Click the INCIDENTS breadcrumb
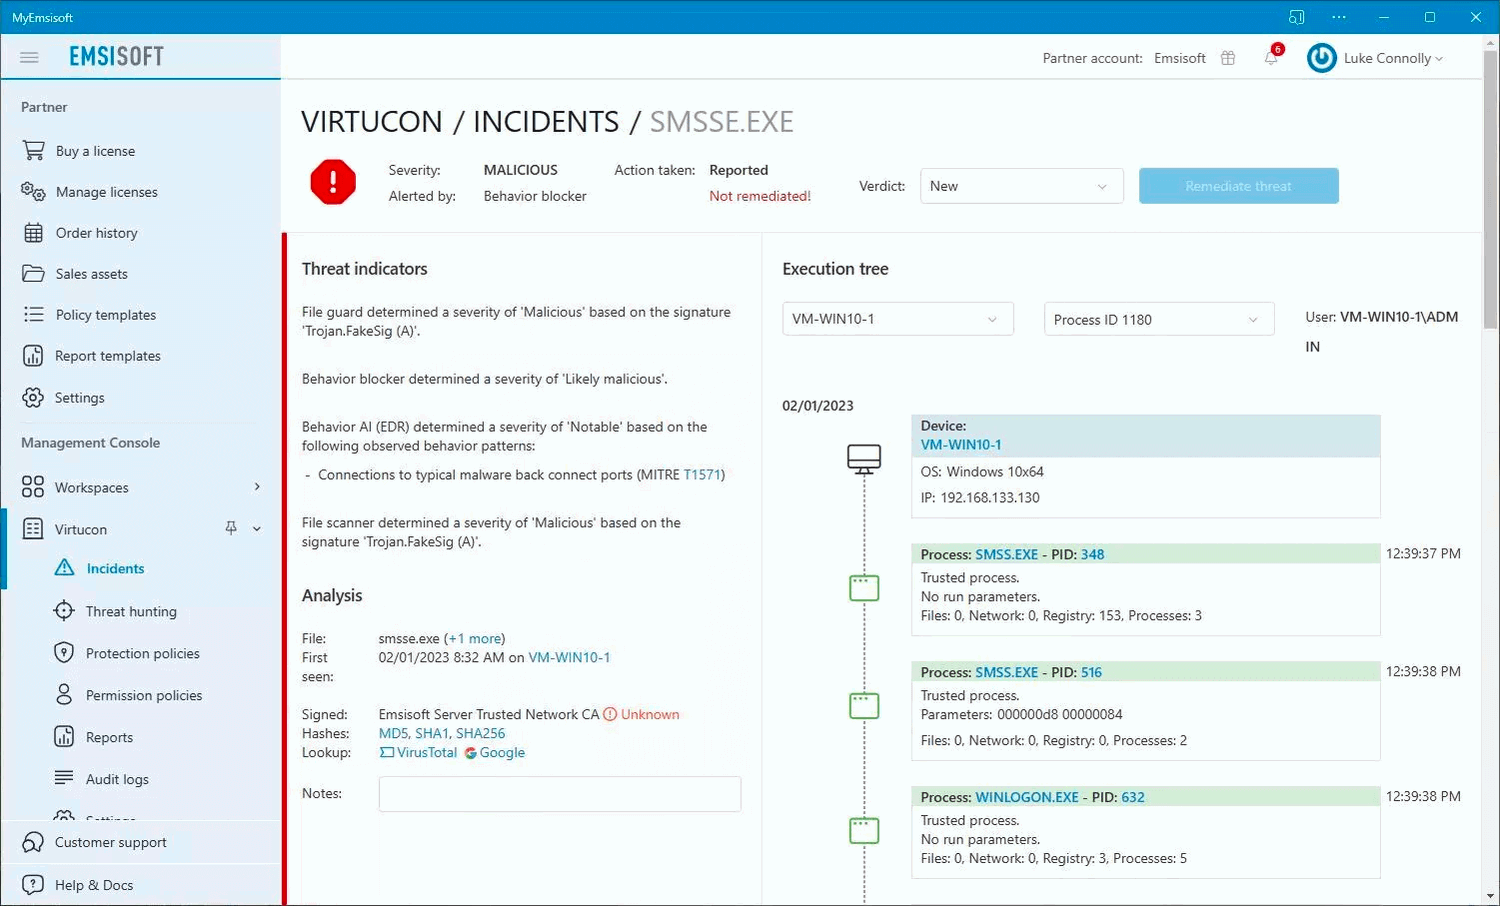The height and width of the screenshot is (906, 1500). click(x=546, y=122)
